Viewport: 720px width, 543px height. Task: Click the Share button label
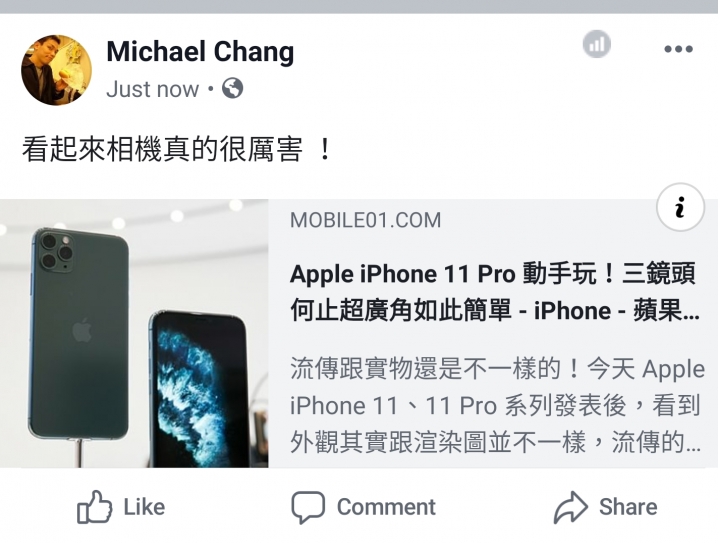point(628,507)
